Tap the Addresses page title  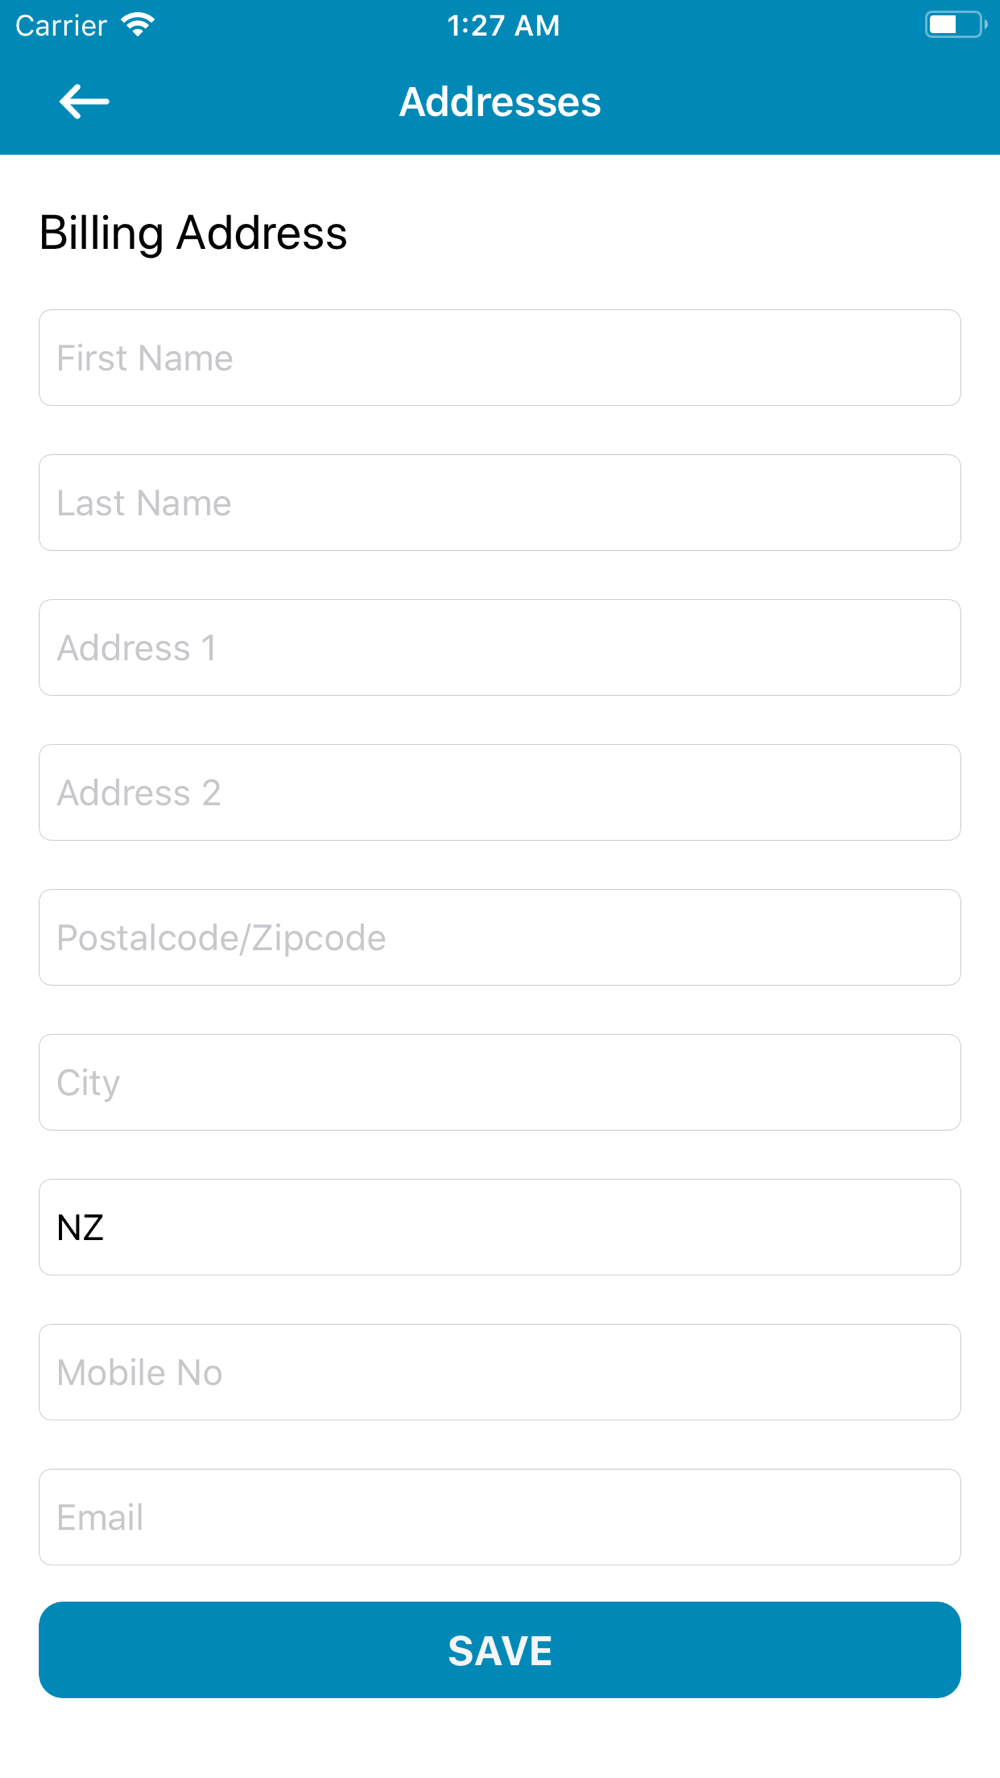pyautogui.click(x=500, y=102)
